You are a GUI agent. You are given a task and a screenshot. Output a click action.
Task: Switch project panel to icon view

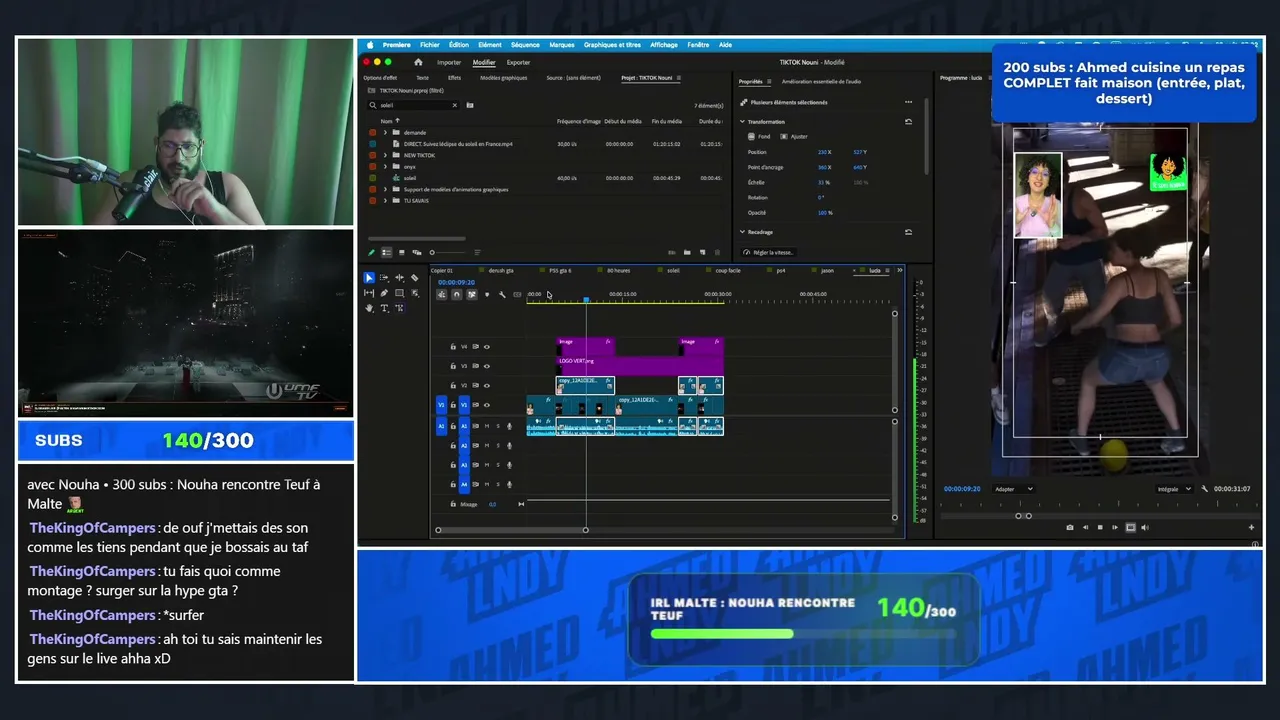402,252
